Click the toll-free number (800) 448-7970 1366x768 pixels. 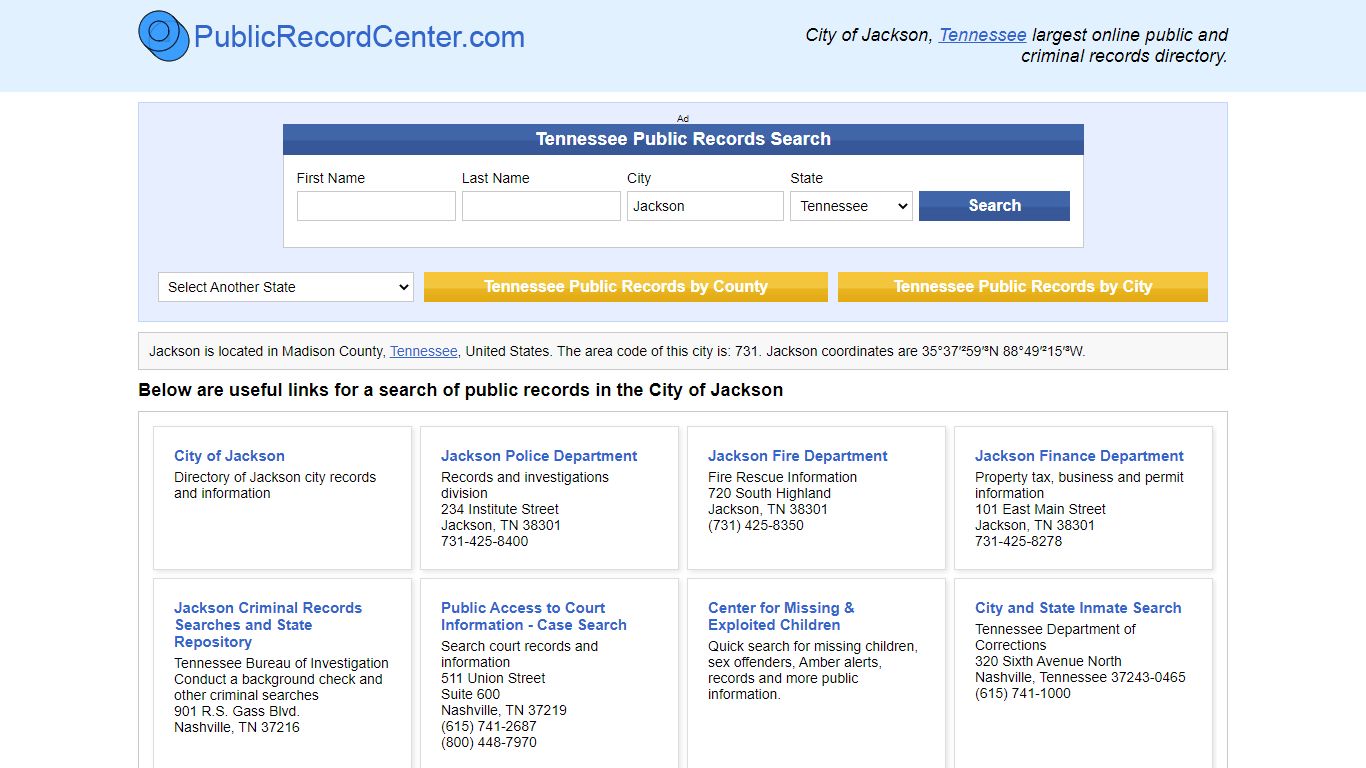pyautogui.click(x=489, y=742)
